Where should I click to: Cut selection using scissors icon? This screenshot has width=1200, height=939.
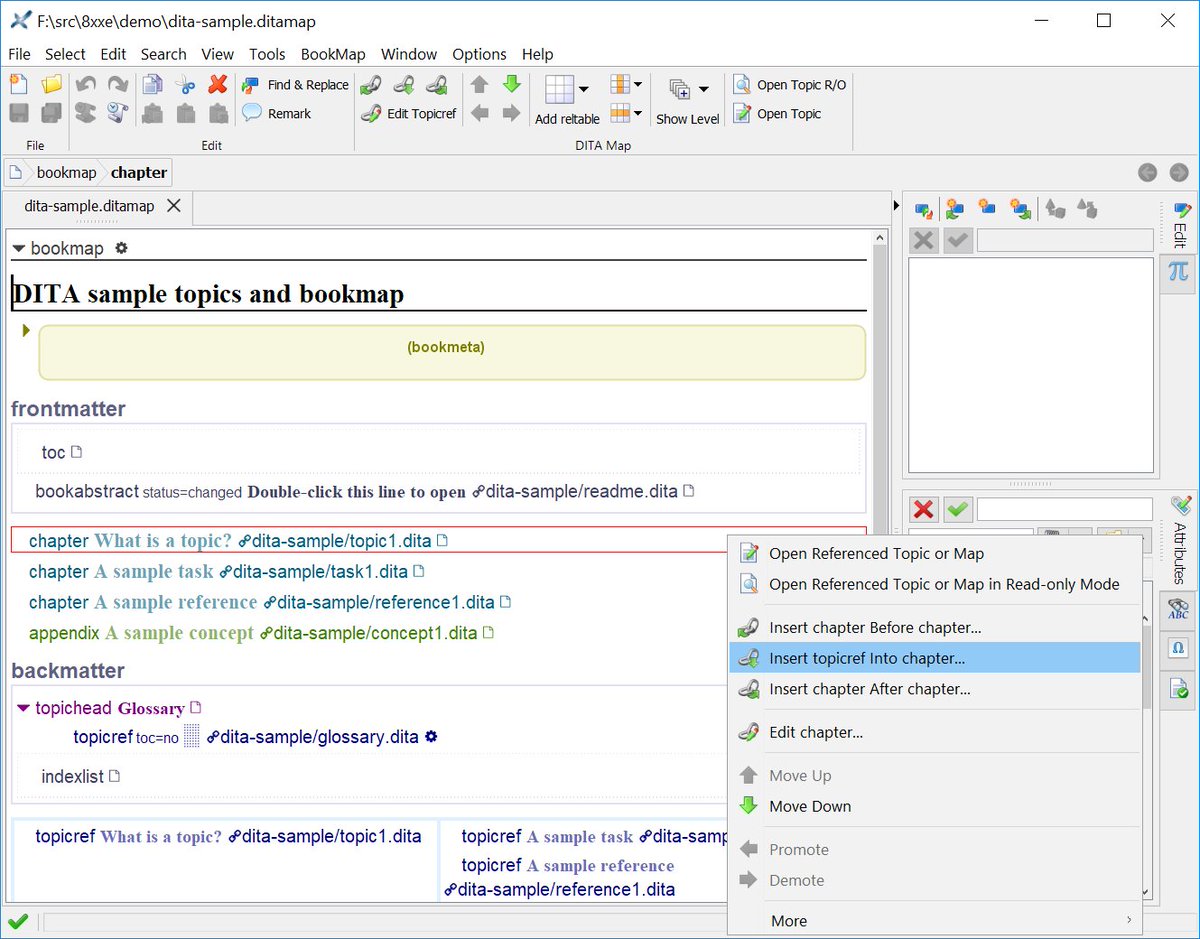point(185,85)
